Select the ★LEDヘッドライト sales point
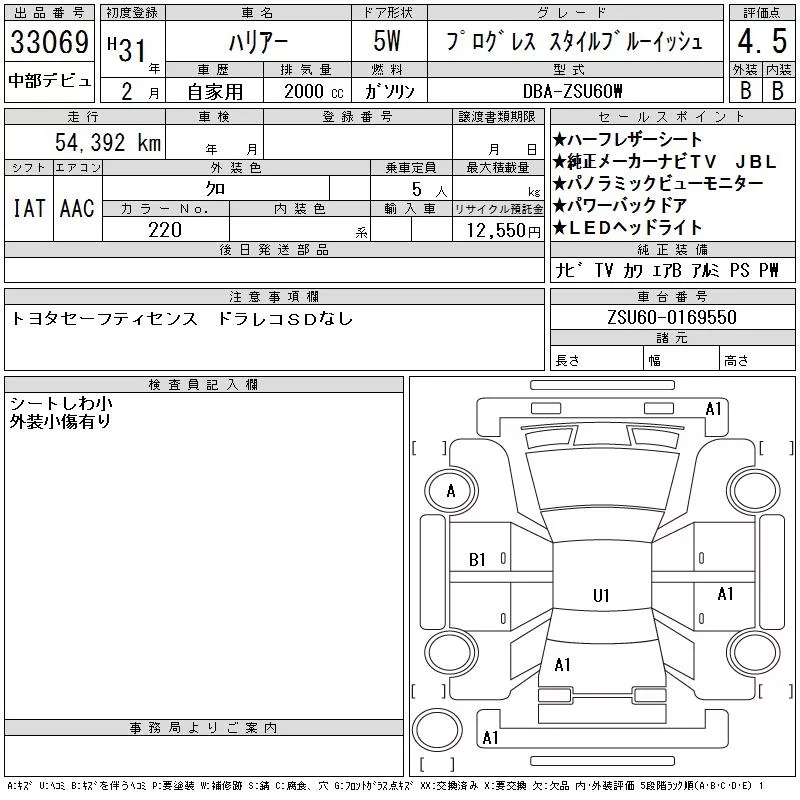This screenshot has height=800, width=800. click(x=628, y=228)
